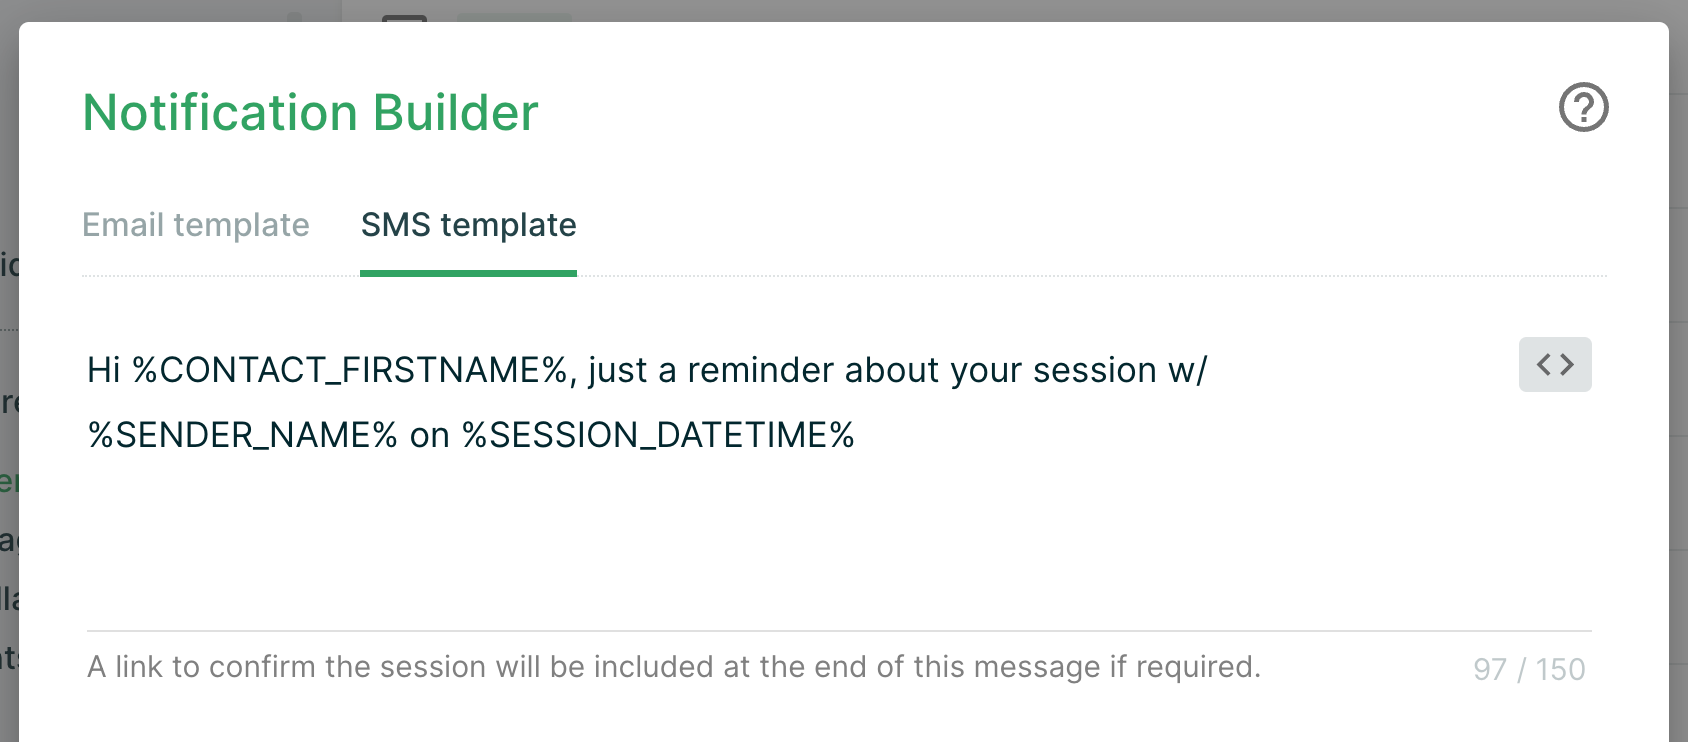Click the insert placeholder code brackets icon
This screenshot has height=742, width=1688.
(1555, 364)
